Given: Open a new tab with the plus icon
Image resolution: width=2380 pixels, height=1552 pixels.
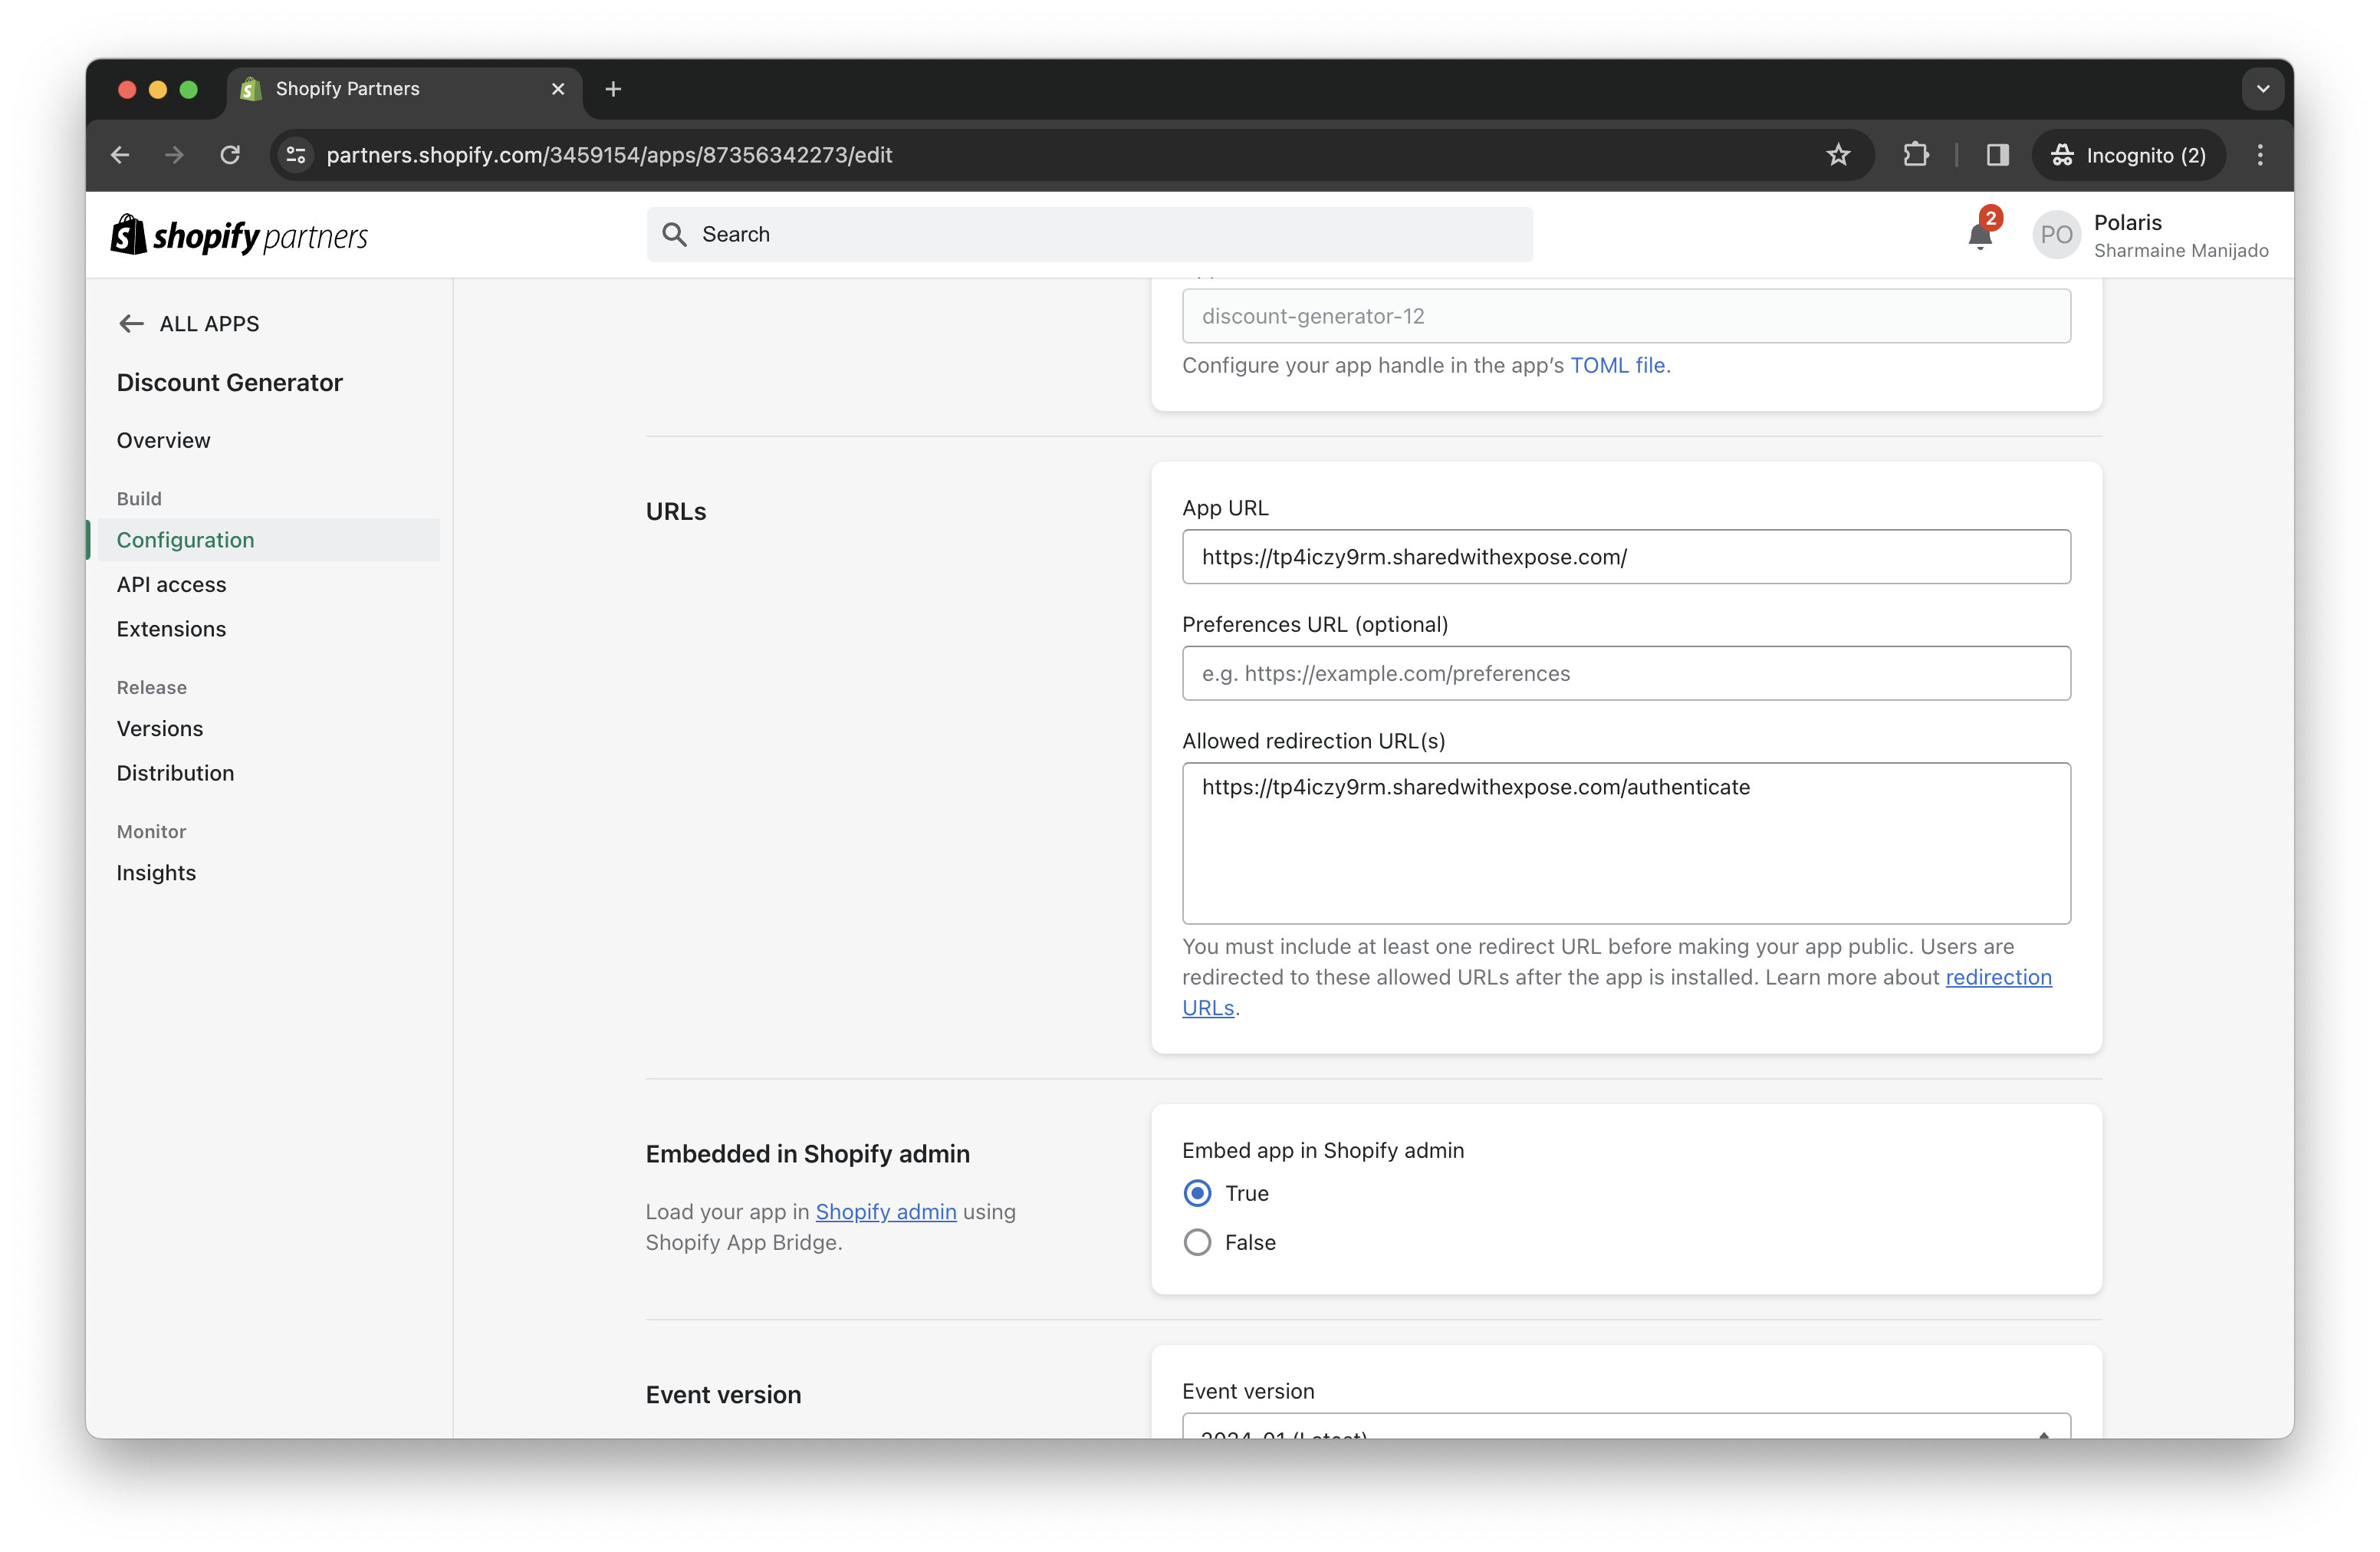Looking at the screenshot, I should (613, 89).
